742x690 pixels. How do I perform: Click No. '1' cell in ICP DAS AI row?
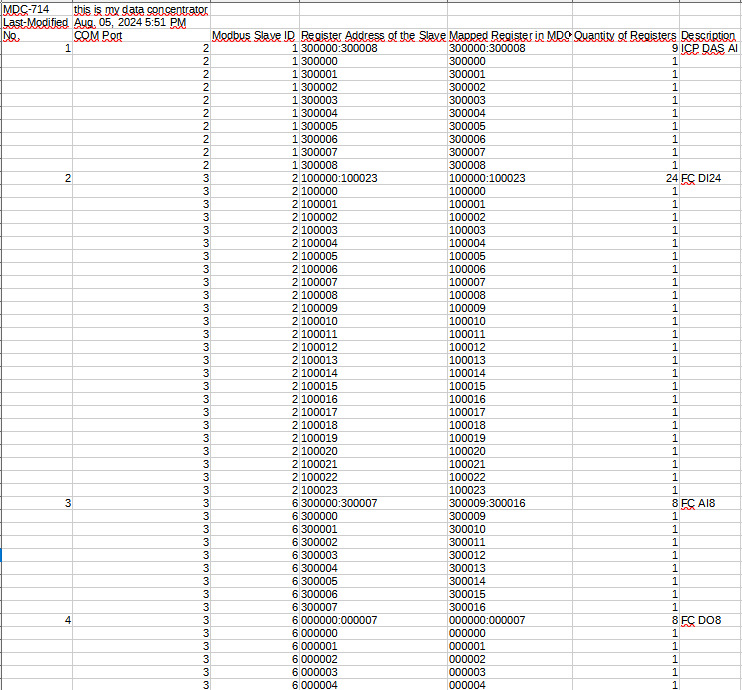37,48
